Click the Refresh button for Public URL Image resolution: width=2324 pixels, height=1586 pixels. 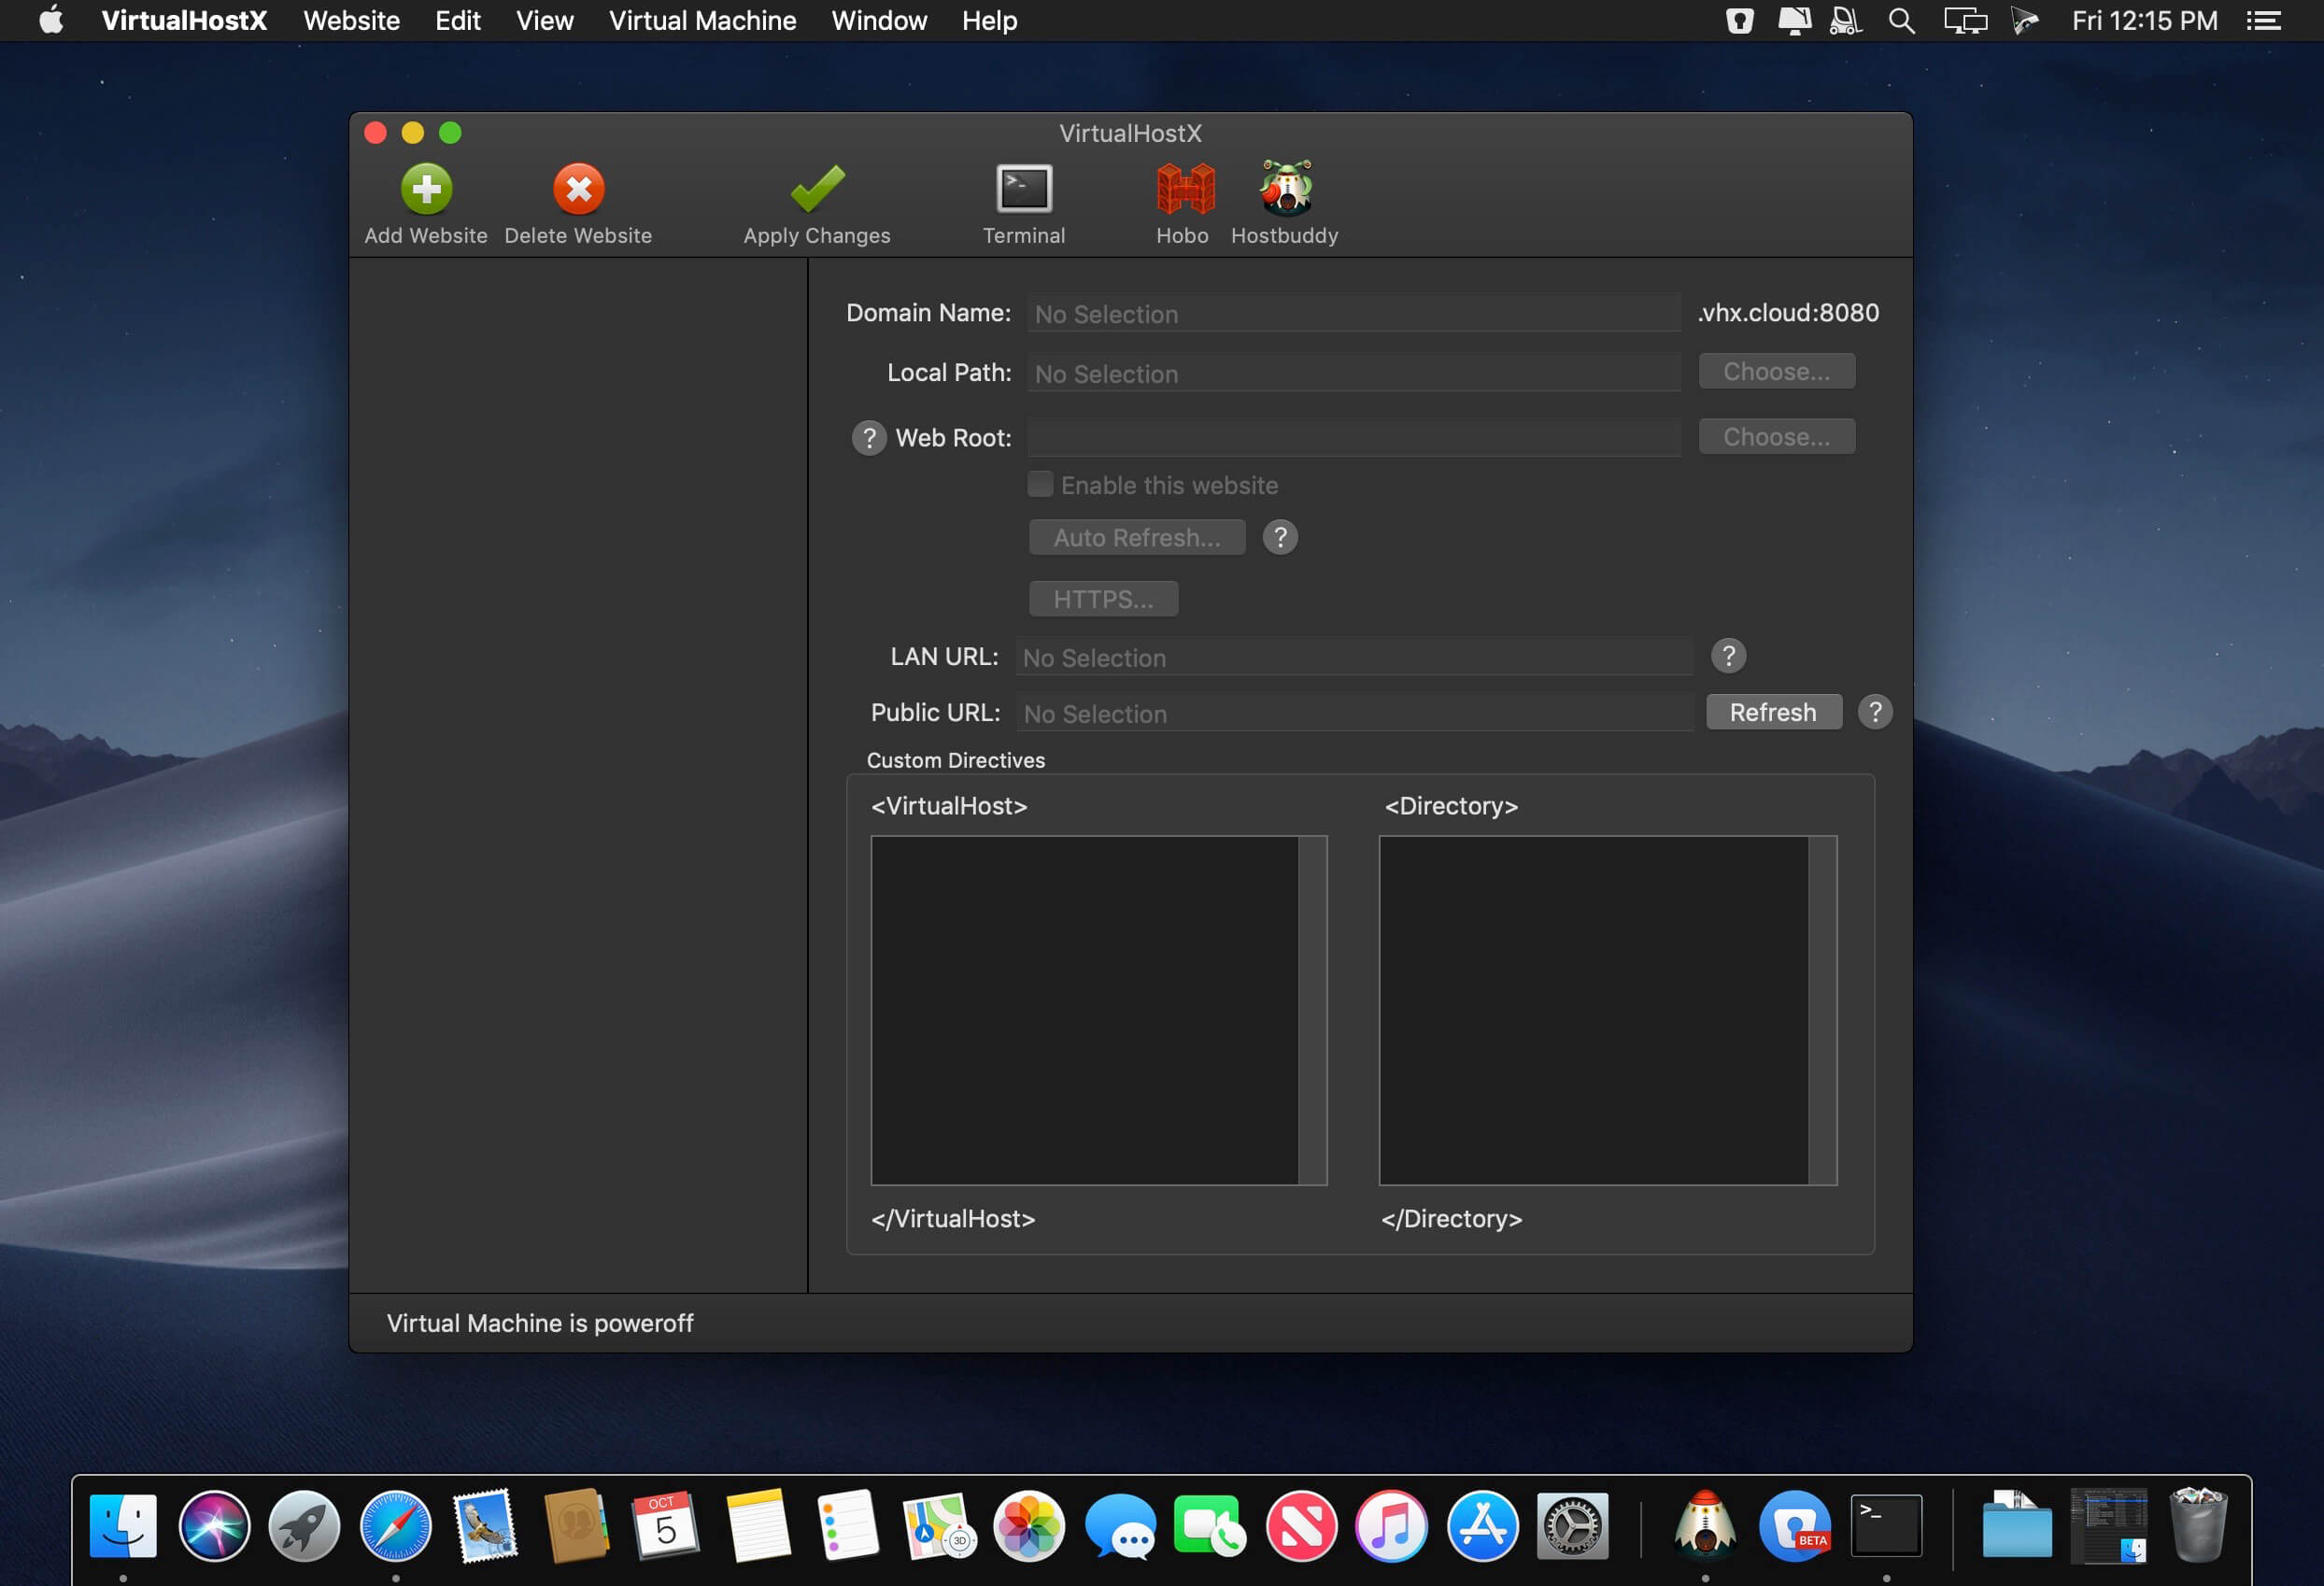(1772, 712)
